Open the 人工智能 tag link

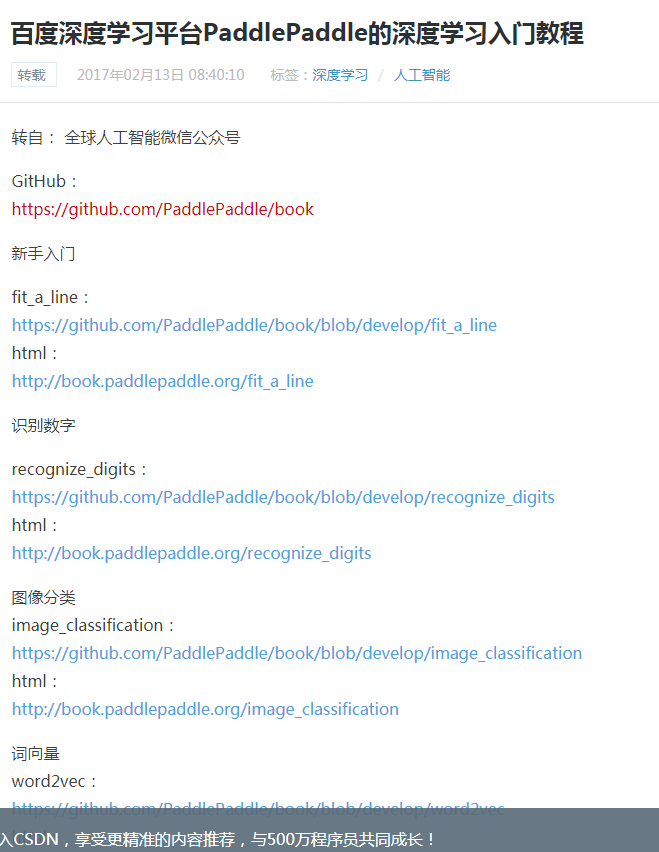tap(422, 75)
